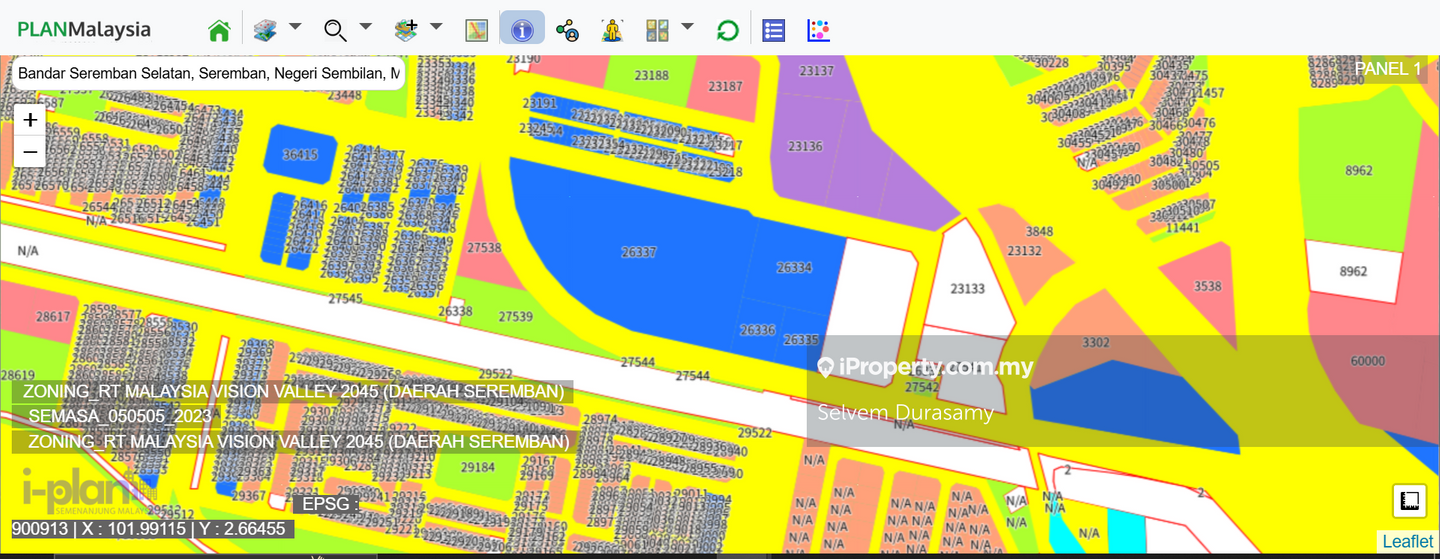The height and width of the screenshot is (559, 1440).
Task: Toggle the info identify tool
Action: (x=522, y=30)
